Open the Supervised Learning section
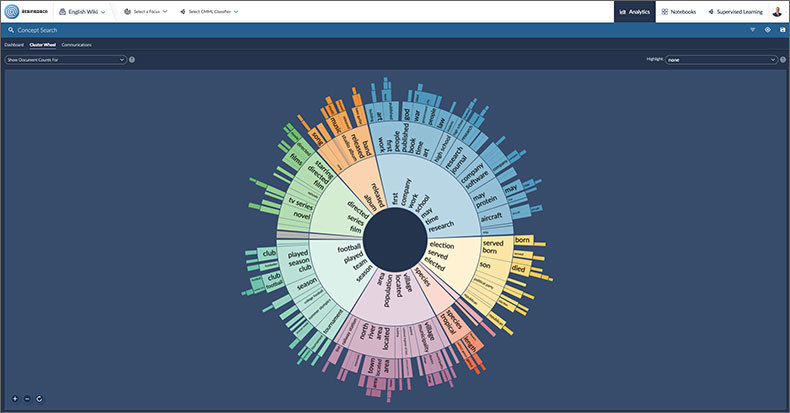The height and width of the screenshot is (413, 790). click(735, 12)
